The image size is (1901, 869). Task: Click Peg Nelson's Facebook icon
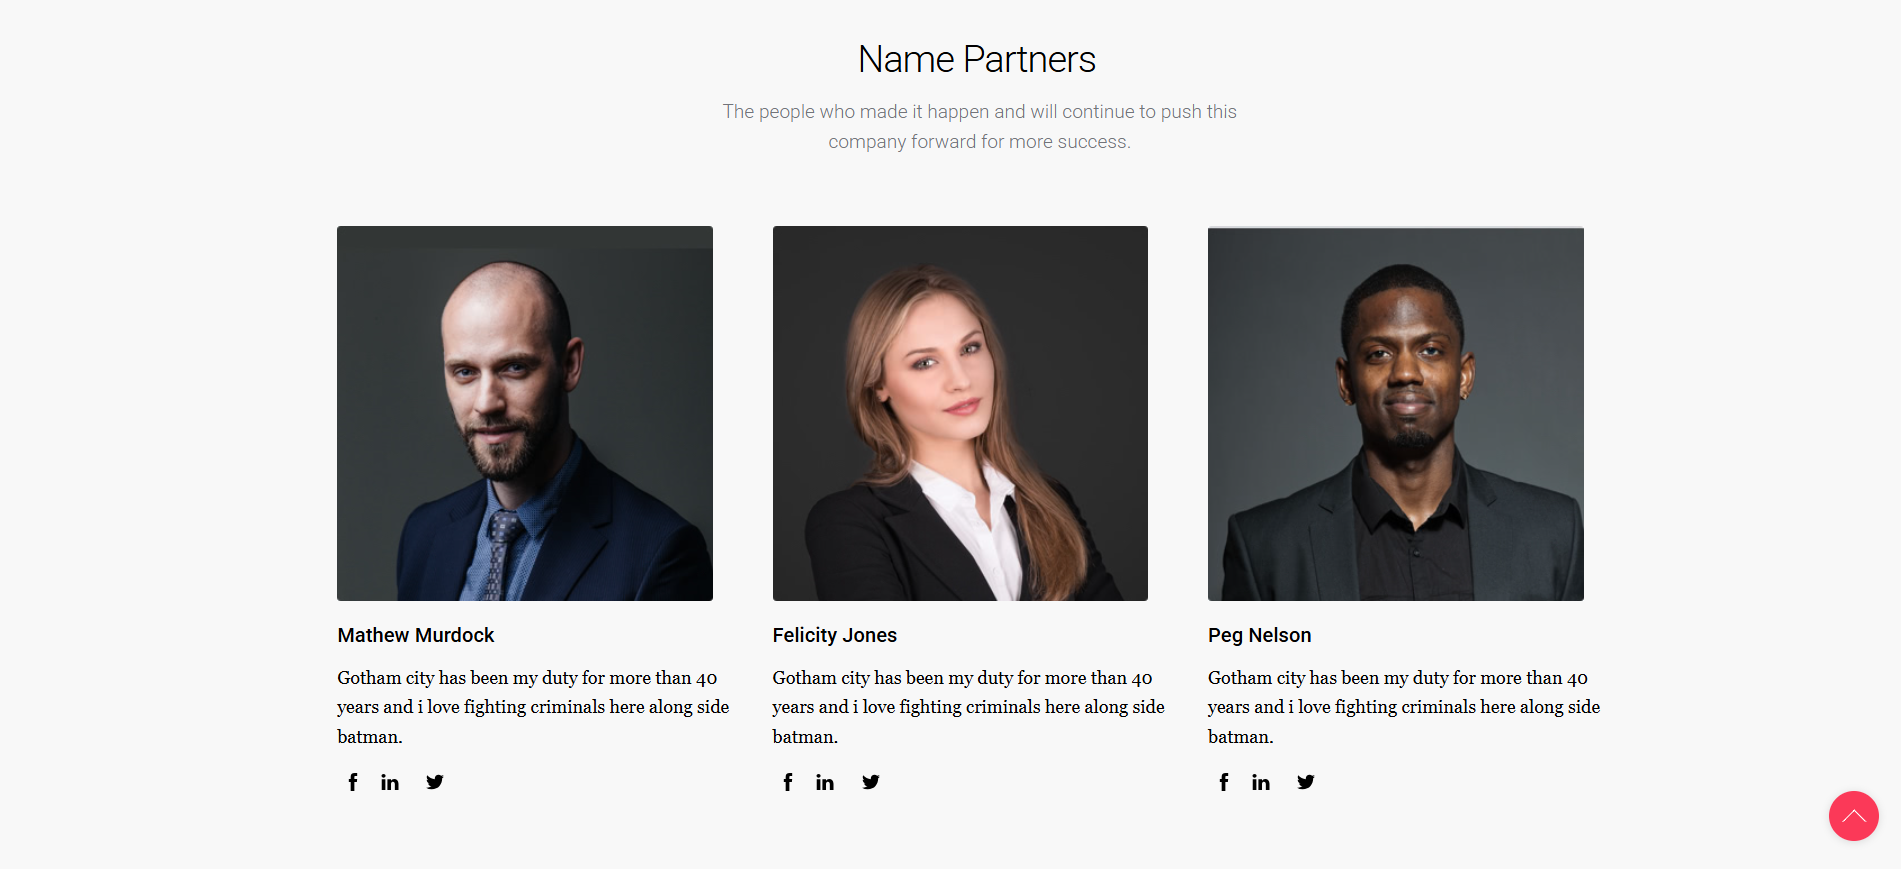[x=1224, y=782]
